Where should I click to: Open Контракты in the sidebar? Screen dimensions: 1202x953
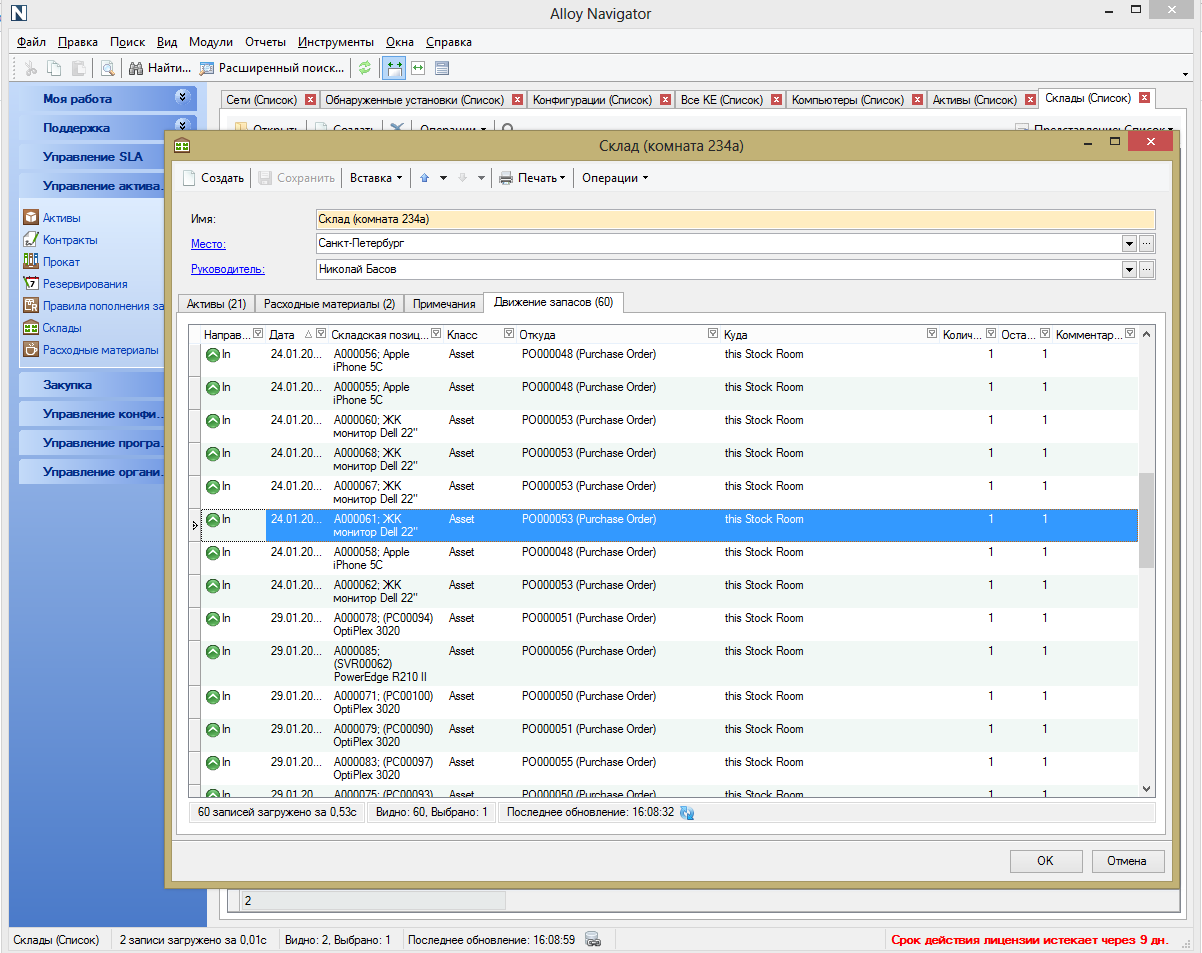pyautogui.click(x=70, y=240)
